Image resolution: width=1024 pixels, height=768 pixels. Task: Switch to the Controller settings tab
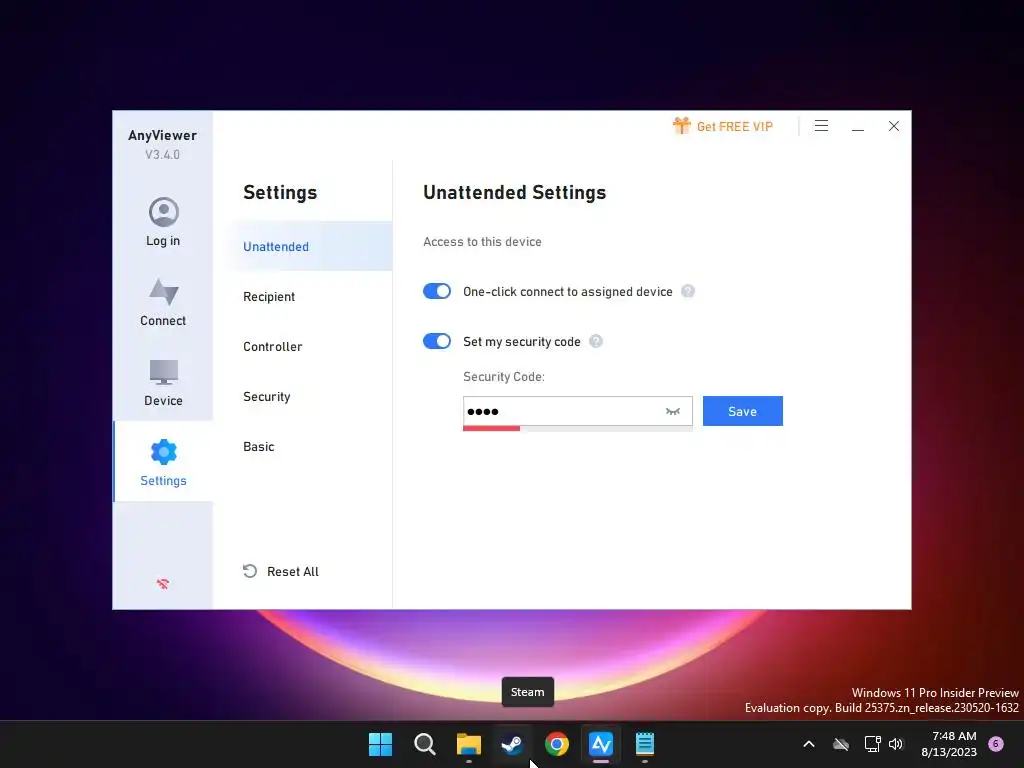point(272,347)
